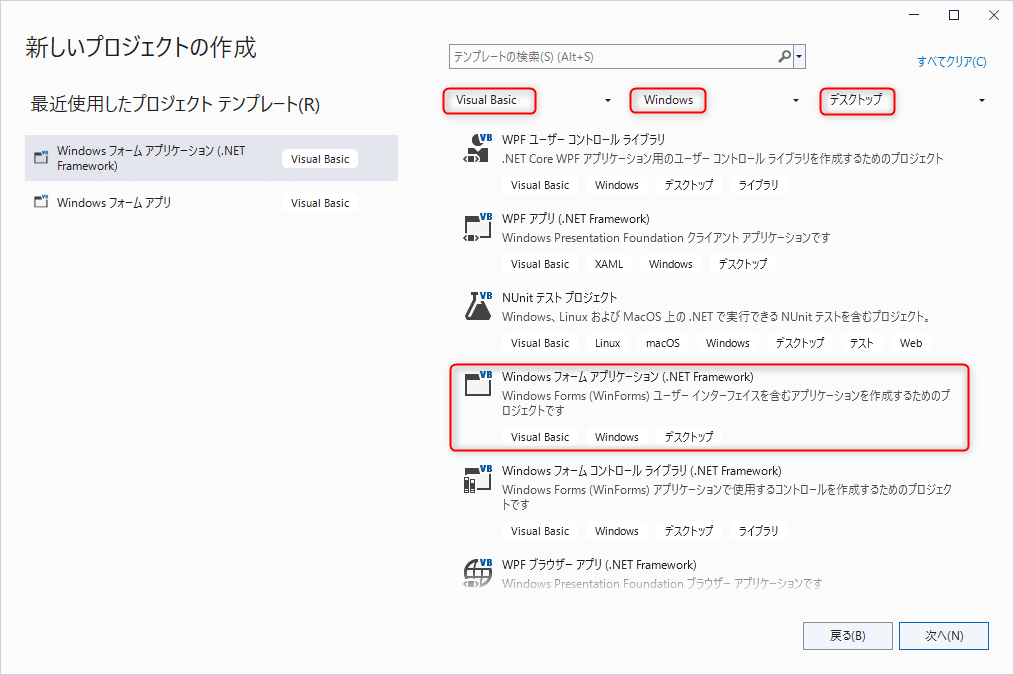Click the テスト tag under NUnit テスト プロジェクト
This screenshot has height=675, width=1014.
[x=861, y=343]
